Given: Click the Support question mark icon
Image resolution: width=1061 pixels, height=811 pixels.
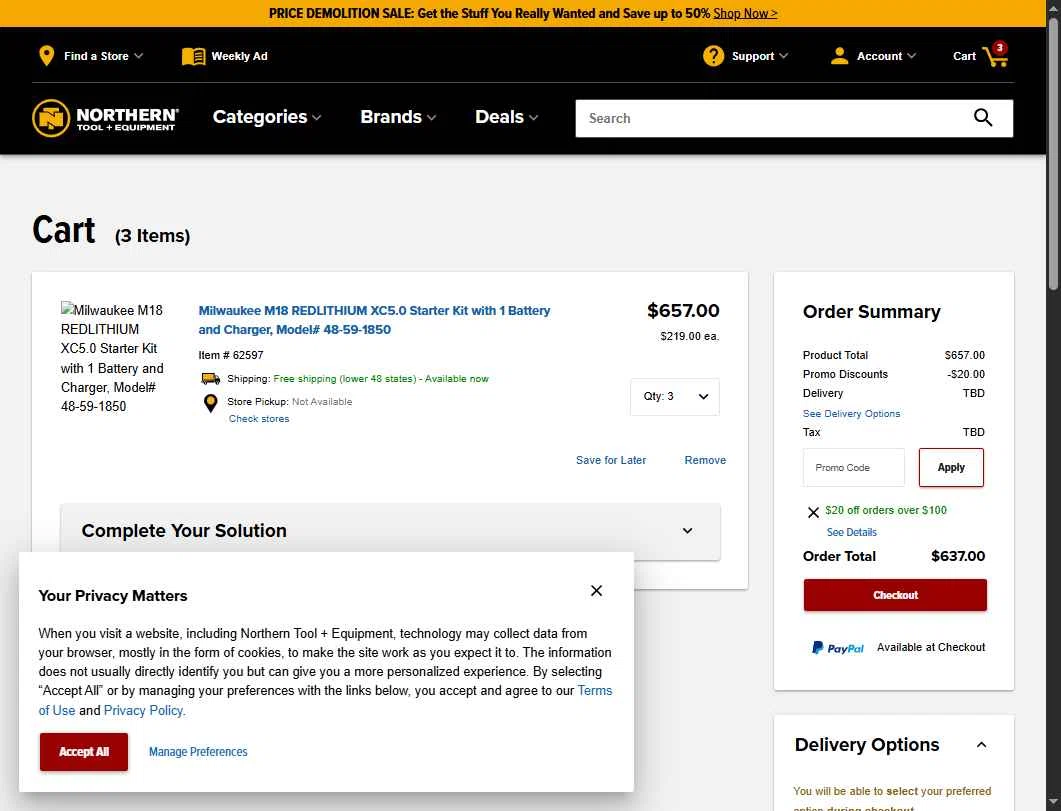Looking at the screenshot, I should pyautogui.click(x=713, y=56).
